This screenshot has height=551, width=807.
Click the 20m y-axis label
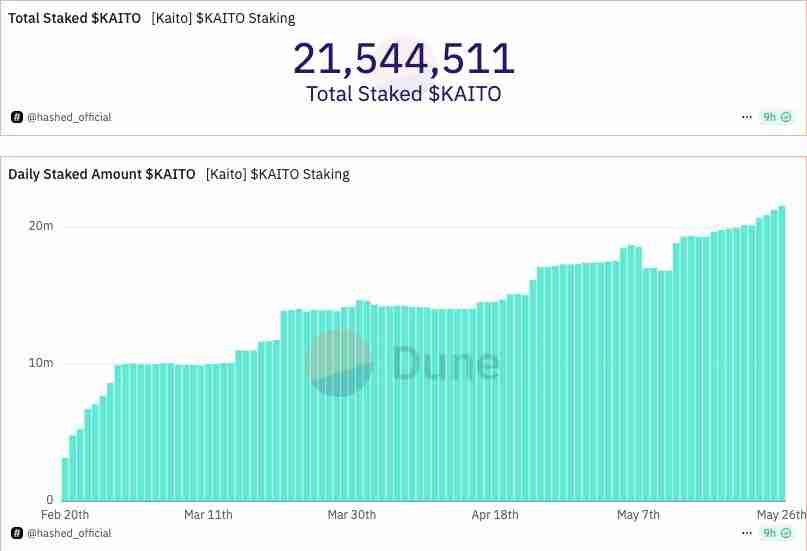point(41,226)
